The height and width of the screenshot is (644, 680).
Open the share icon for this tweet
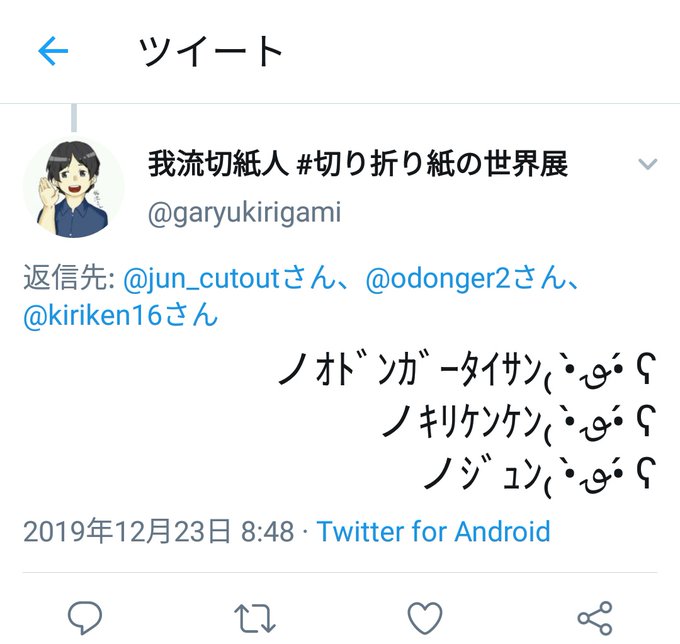[595, 618]
